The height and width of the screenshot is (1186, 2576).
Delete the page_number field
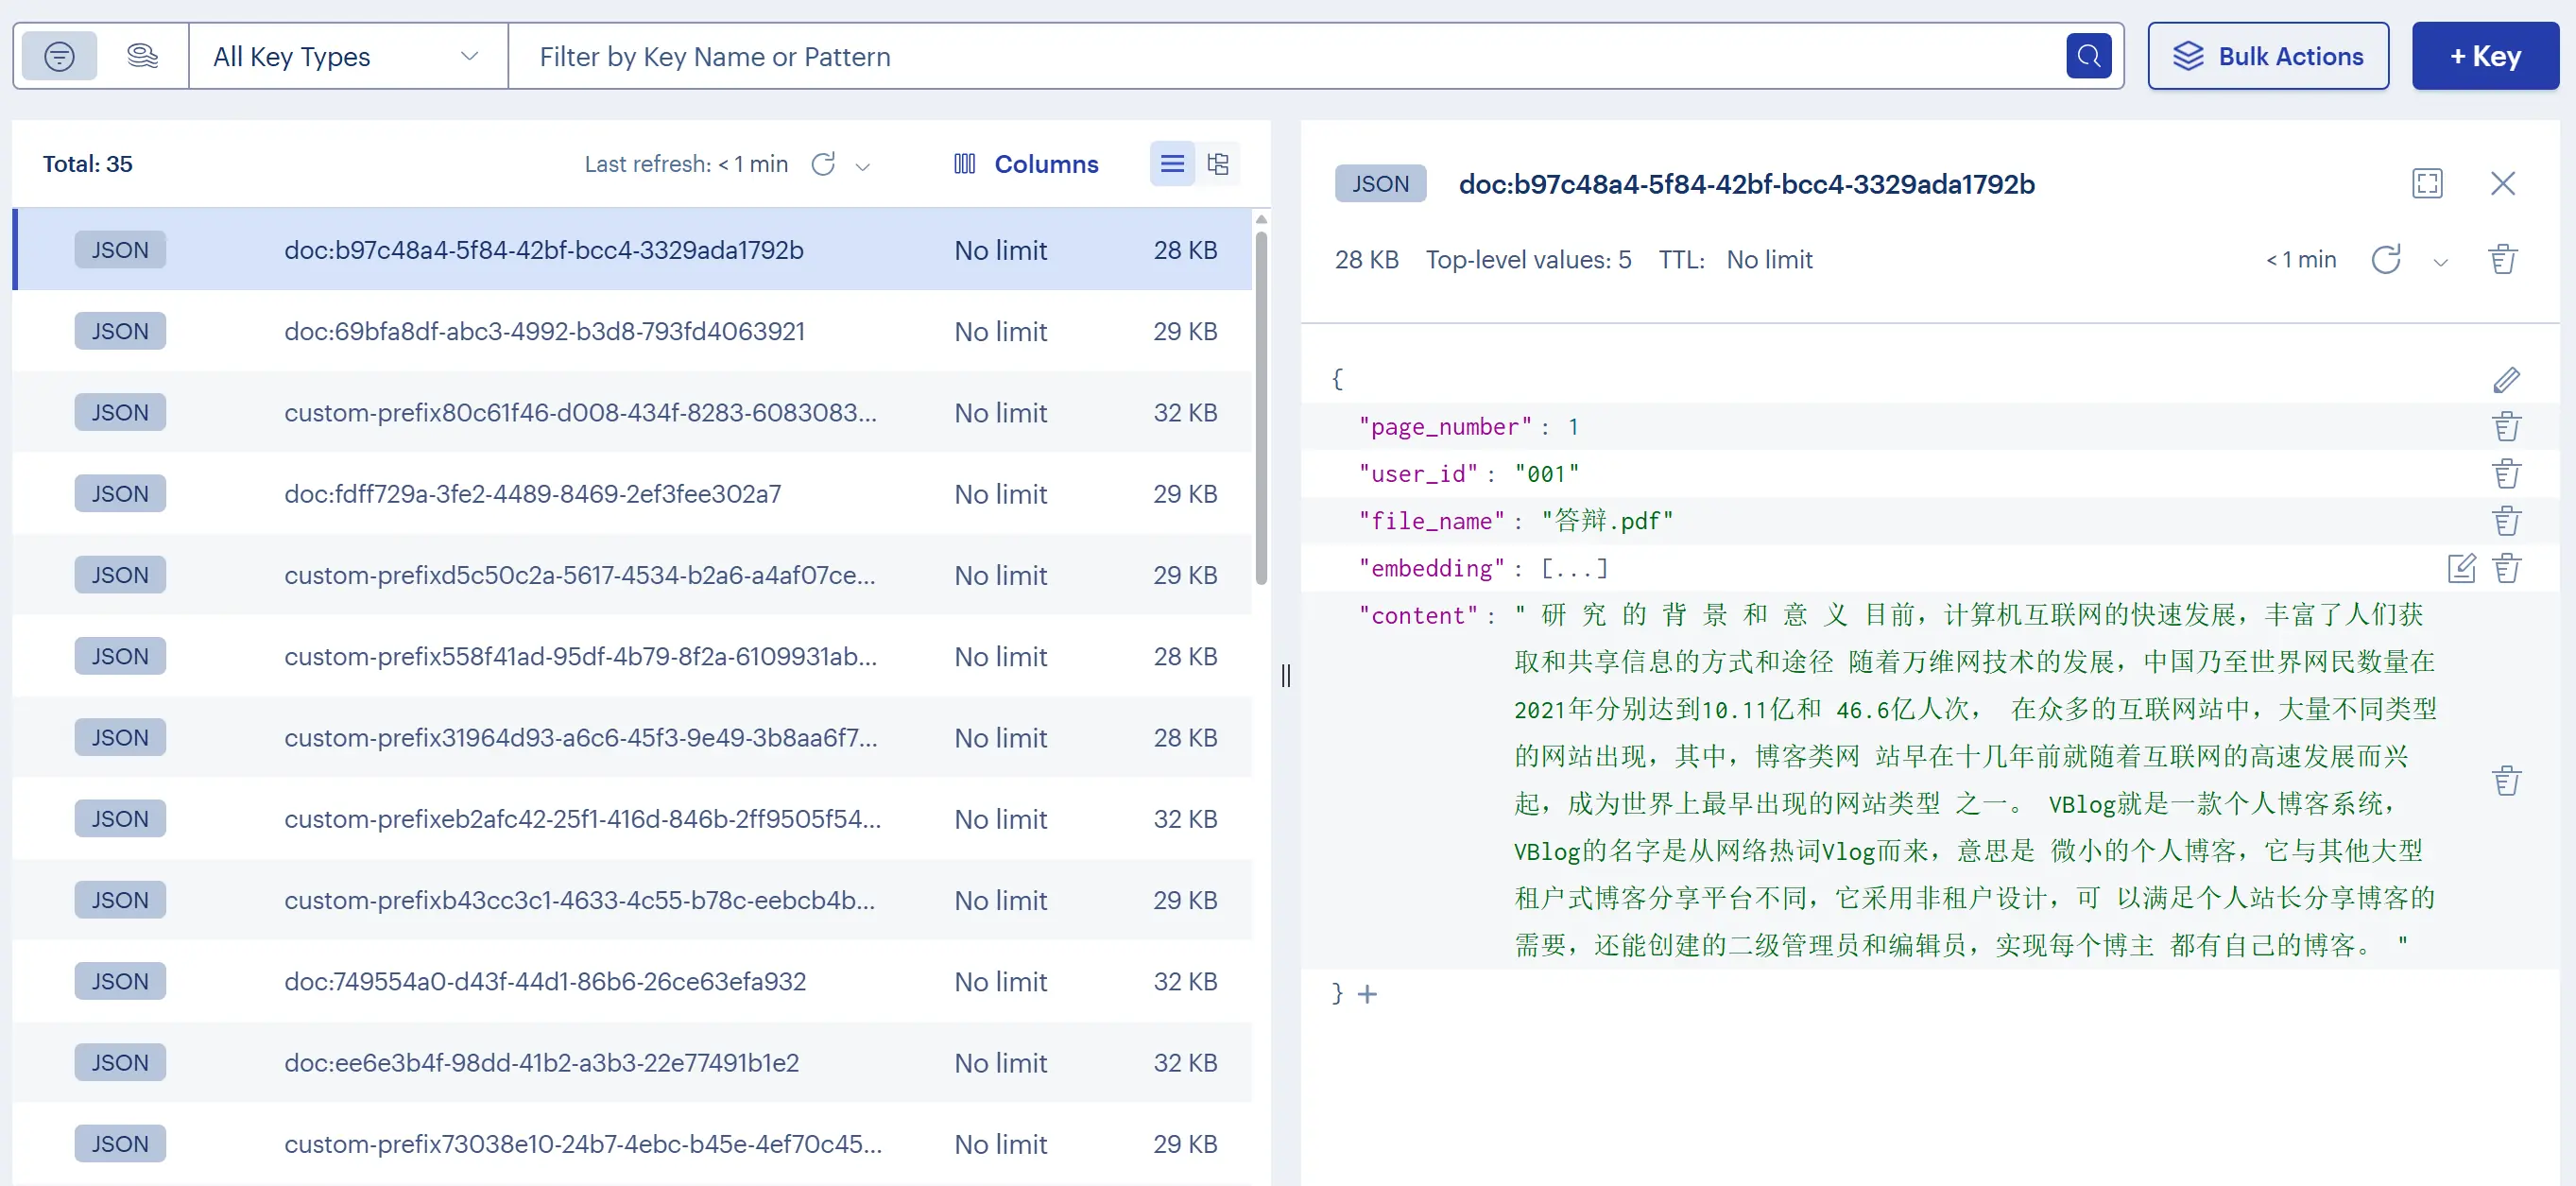[2505, 427]
